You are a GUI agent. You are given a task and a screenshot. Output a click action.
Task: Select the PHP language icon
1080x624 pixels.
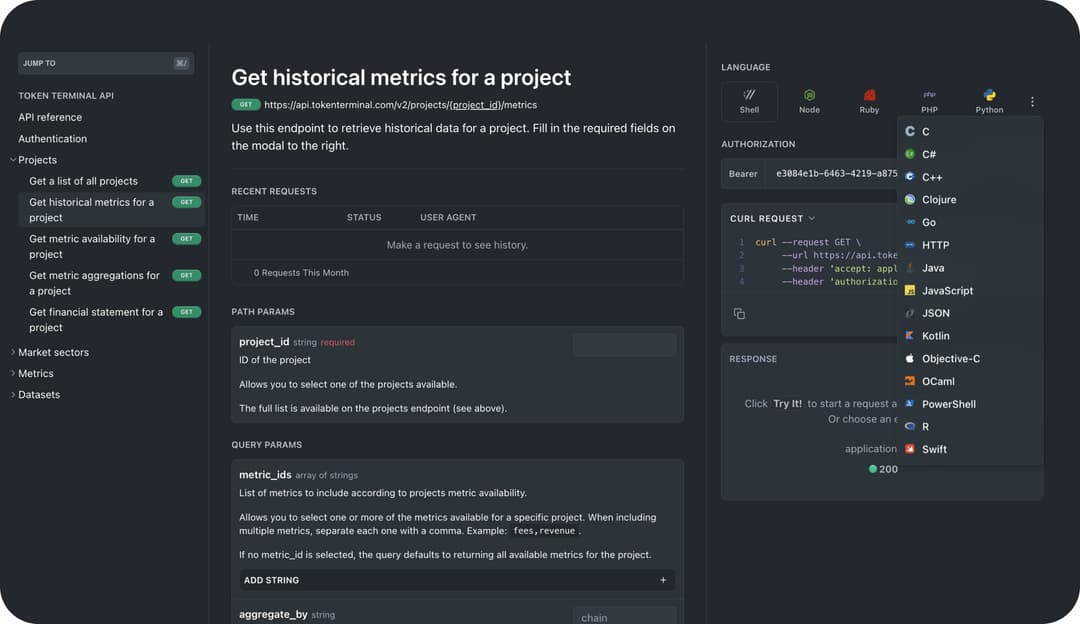929,101
